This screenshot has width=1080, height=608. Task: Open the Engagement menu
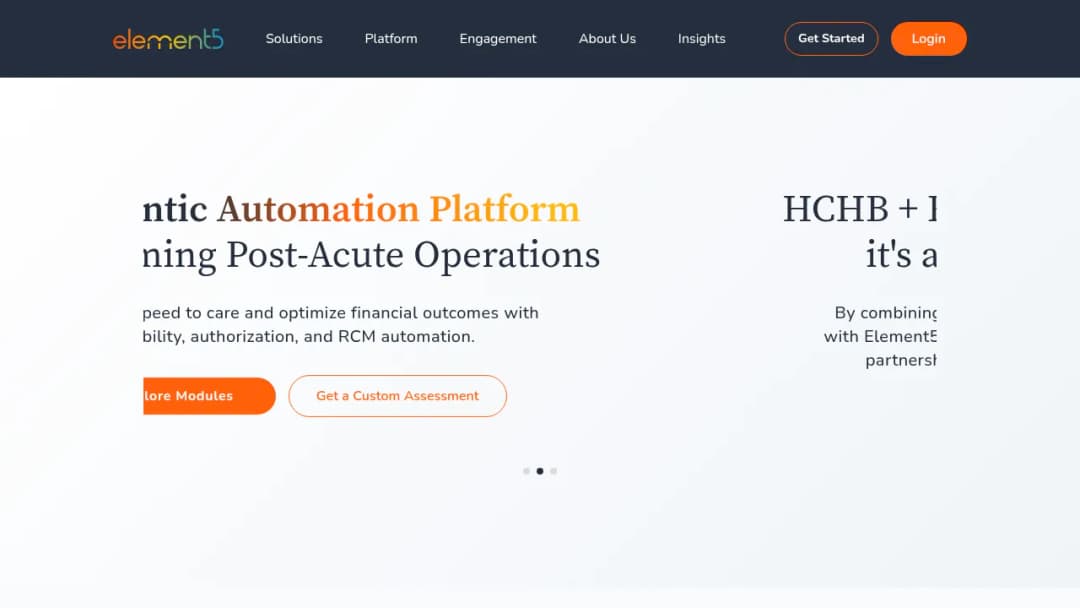tap(497, 39)
